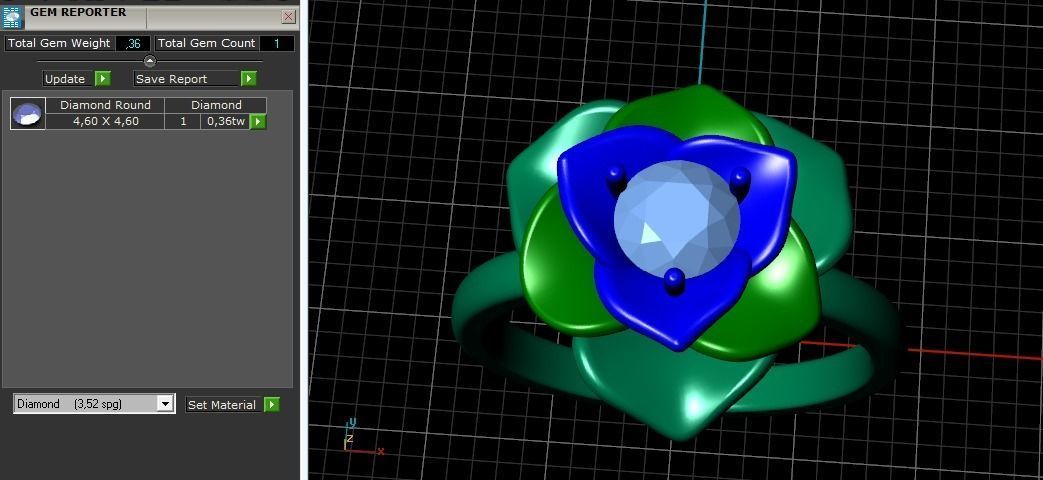This screenshot has height=480, width=1043.
Task: Select the 'Diamond' material header cell
Action: click(216, 105)
